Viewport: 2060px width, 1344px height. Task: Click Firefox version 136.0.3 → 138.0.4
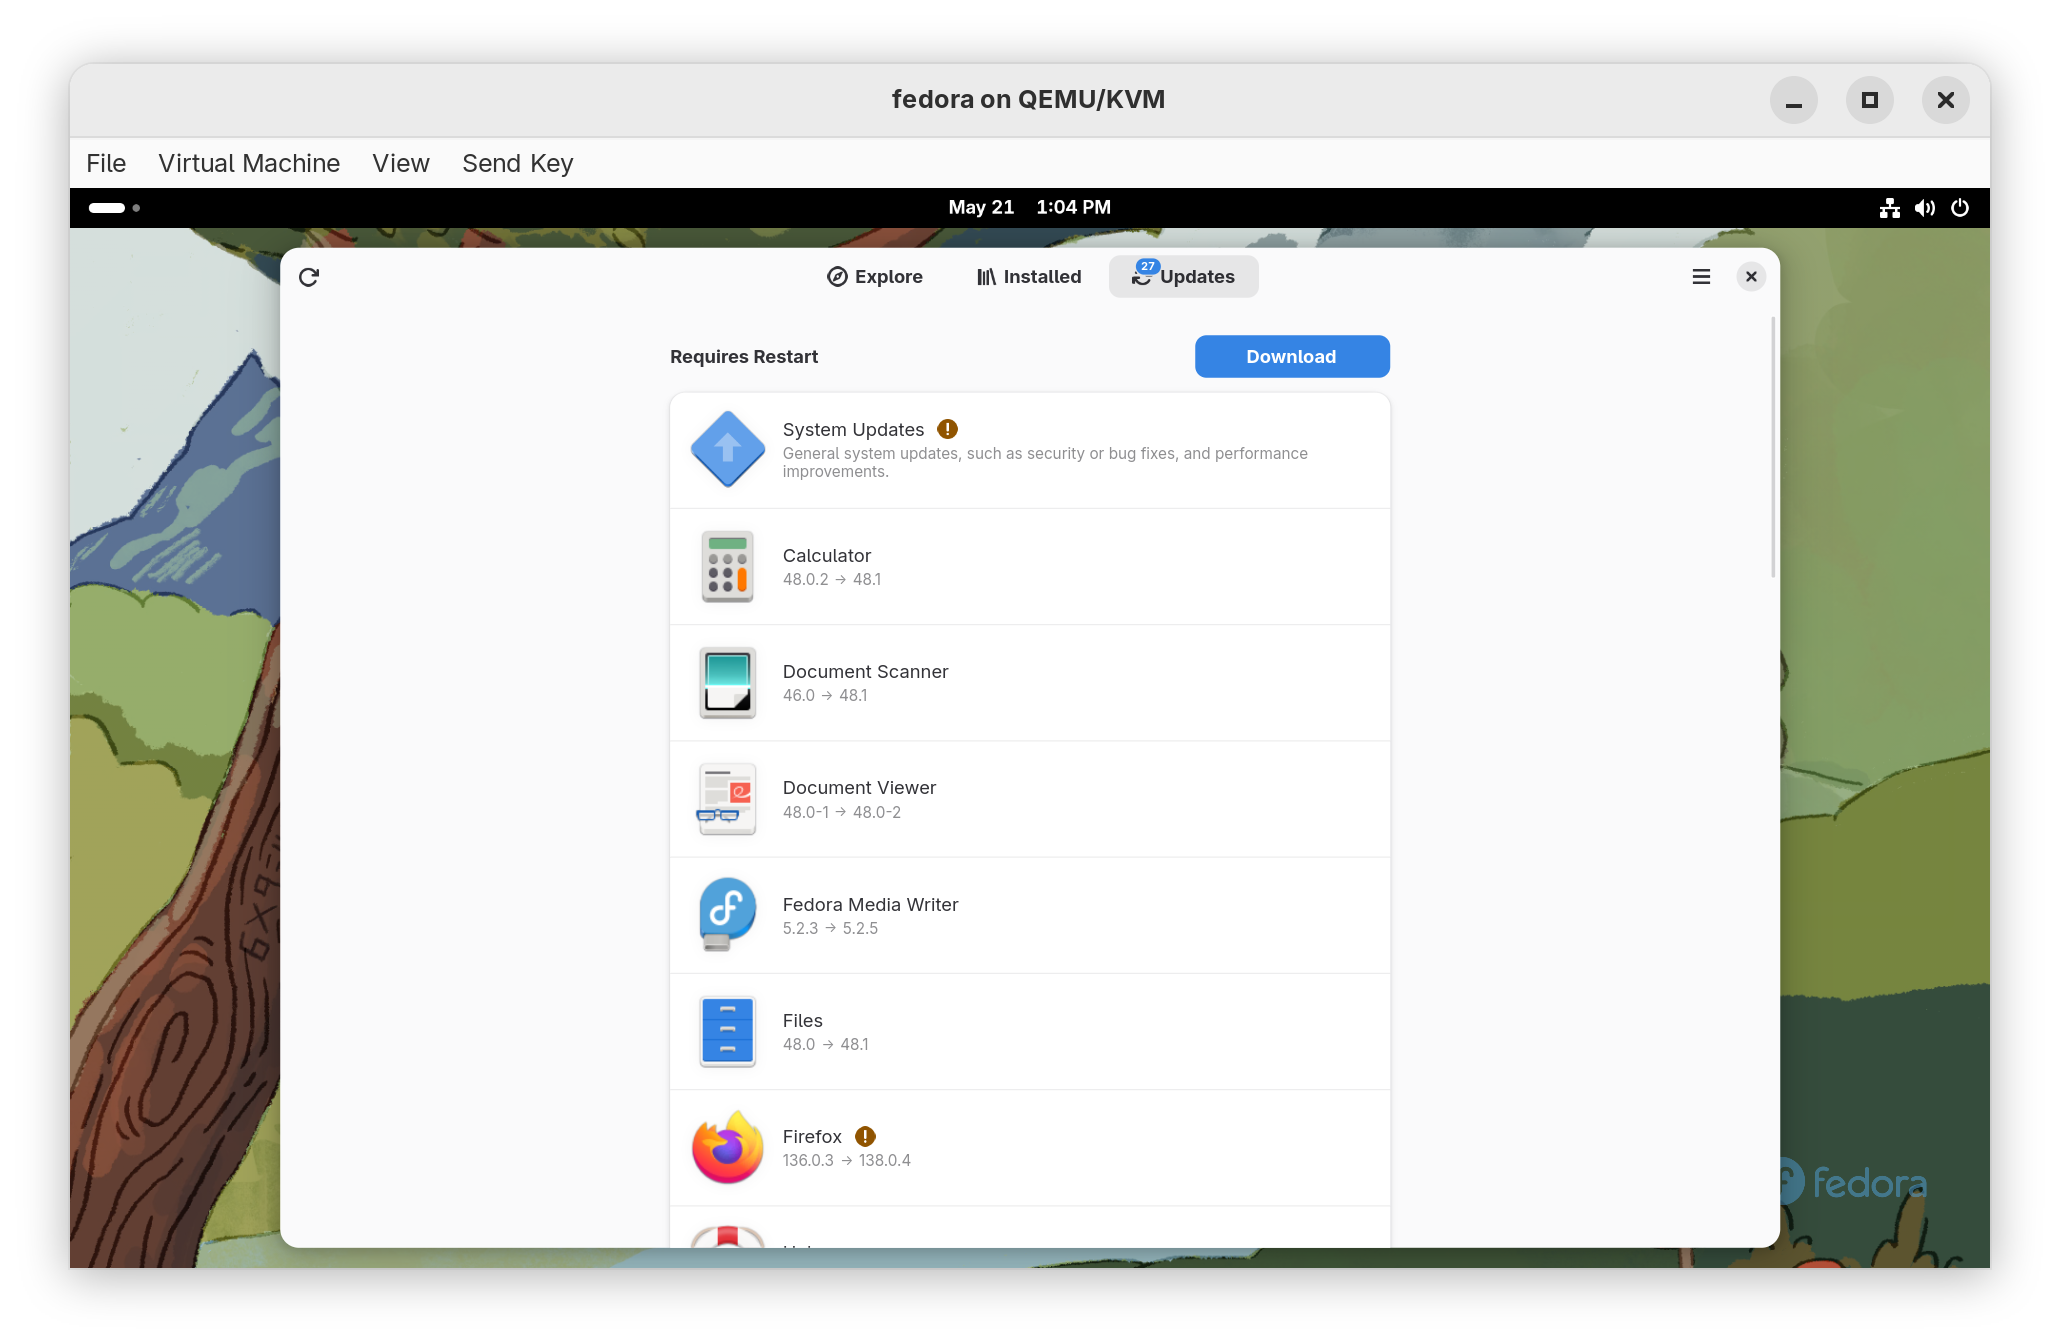tap(847, 1161)
